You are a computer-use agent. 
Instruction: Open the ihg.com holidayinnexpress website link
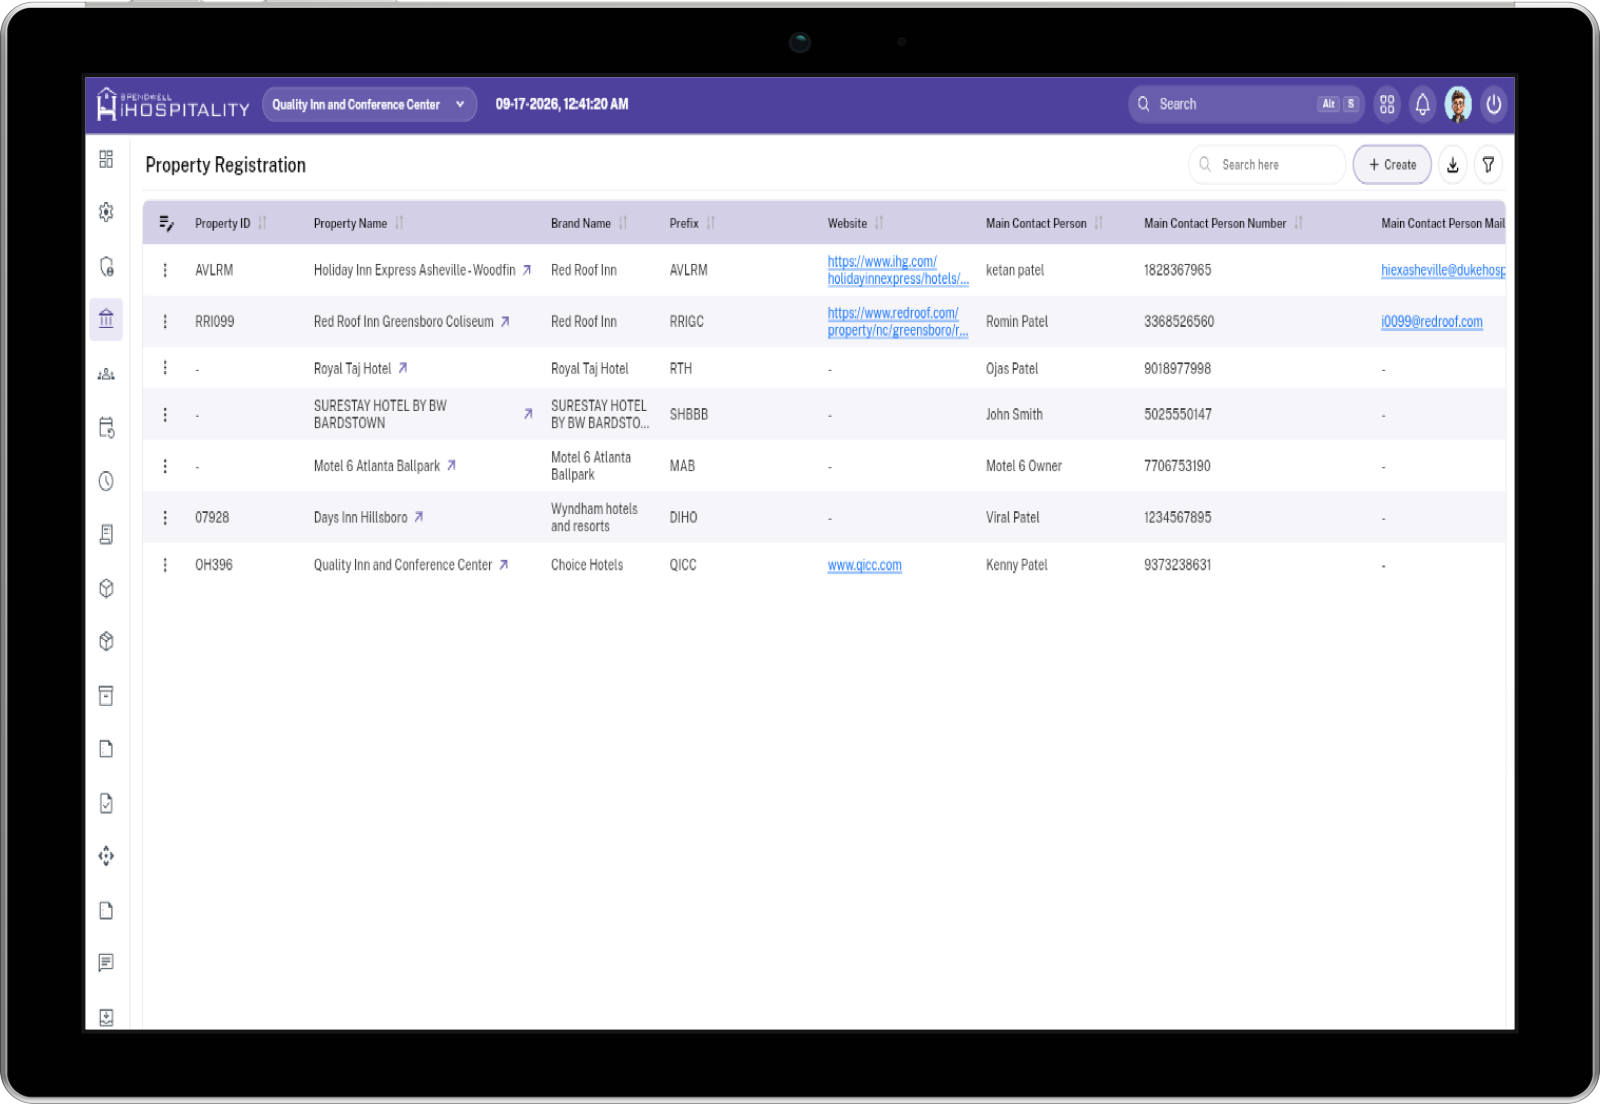click(x=898, y=270)
